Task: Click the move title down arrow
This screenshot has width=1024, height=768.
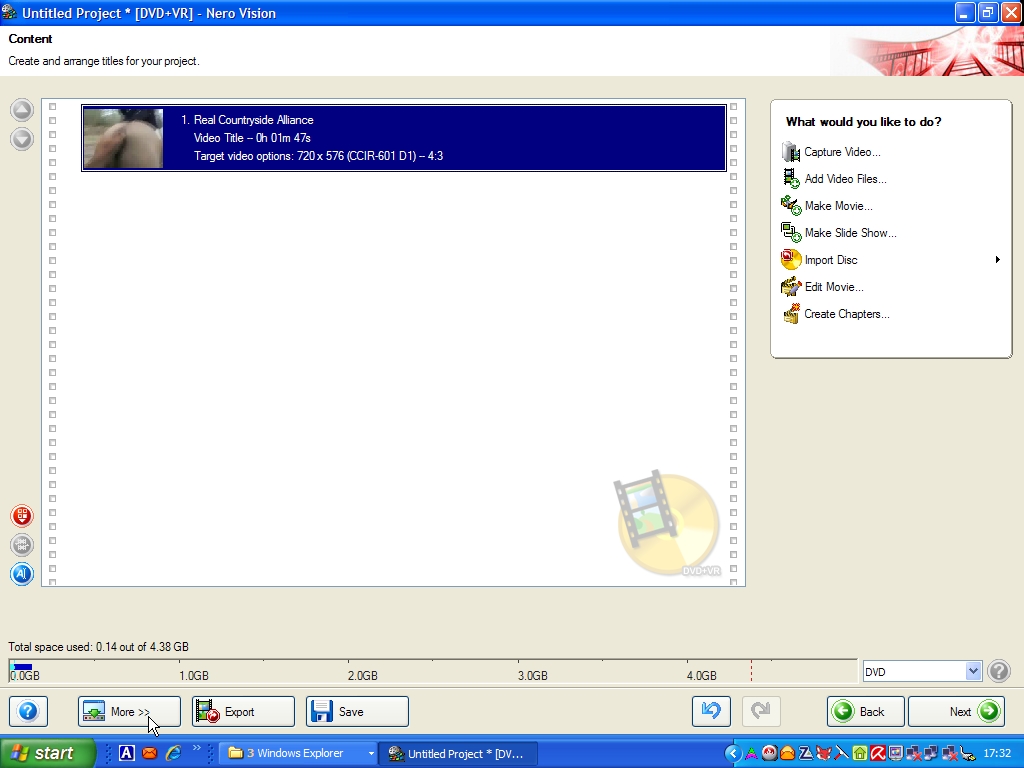Action: (x=22, y=139)
